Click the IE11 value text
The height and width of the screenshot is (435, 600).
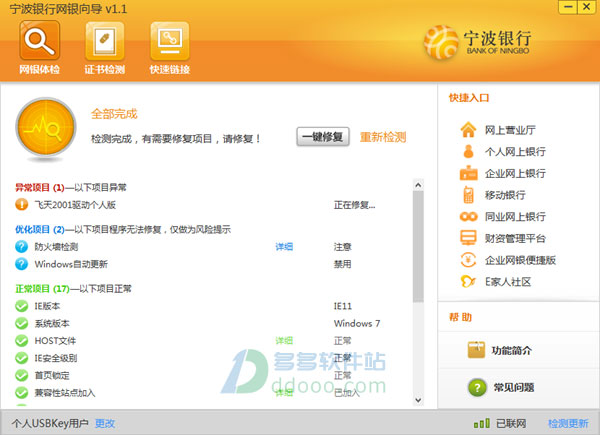[x=342, y=306]
